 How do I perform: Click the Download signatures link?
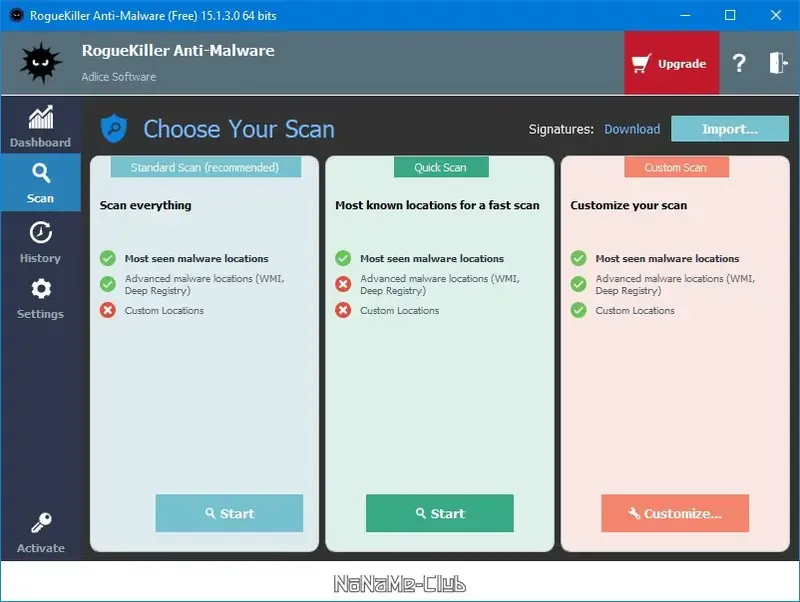point(632,129)
